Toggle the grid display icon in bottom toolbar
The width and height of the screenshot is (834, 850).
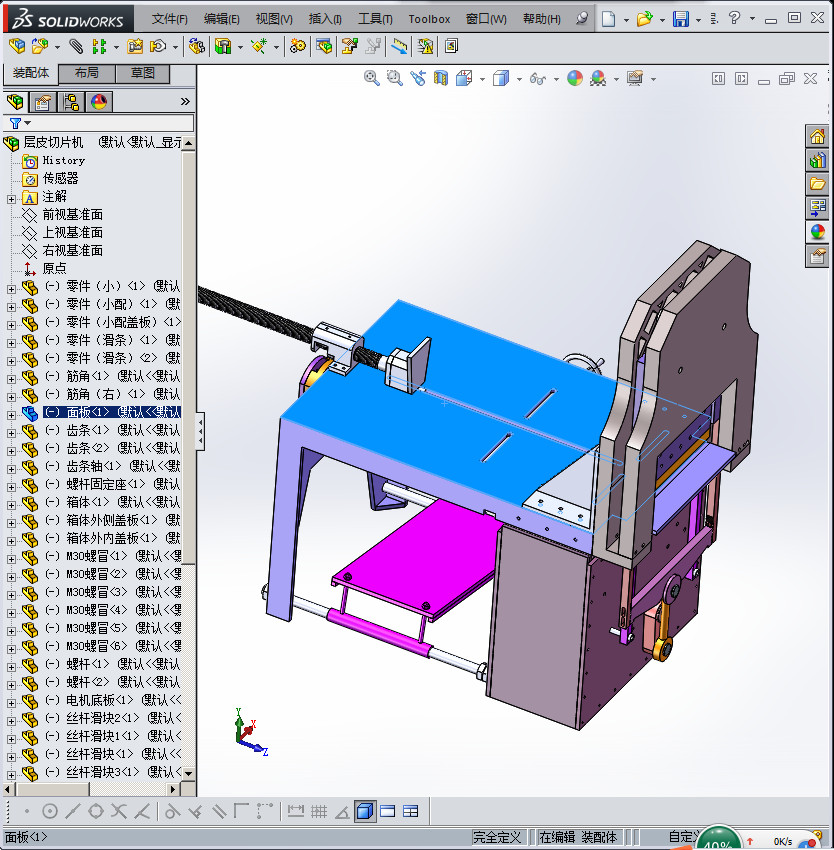click(x=319, y=812)
